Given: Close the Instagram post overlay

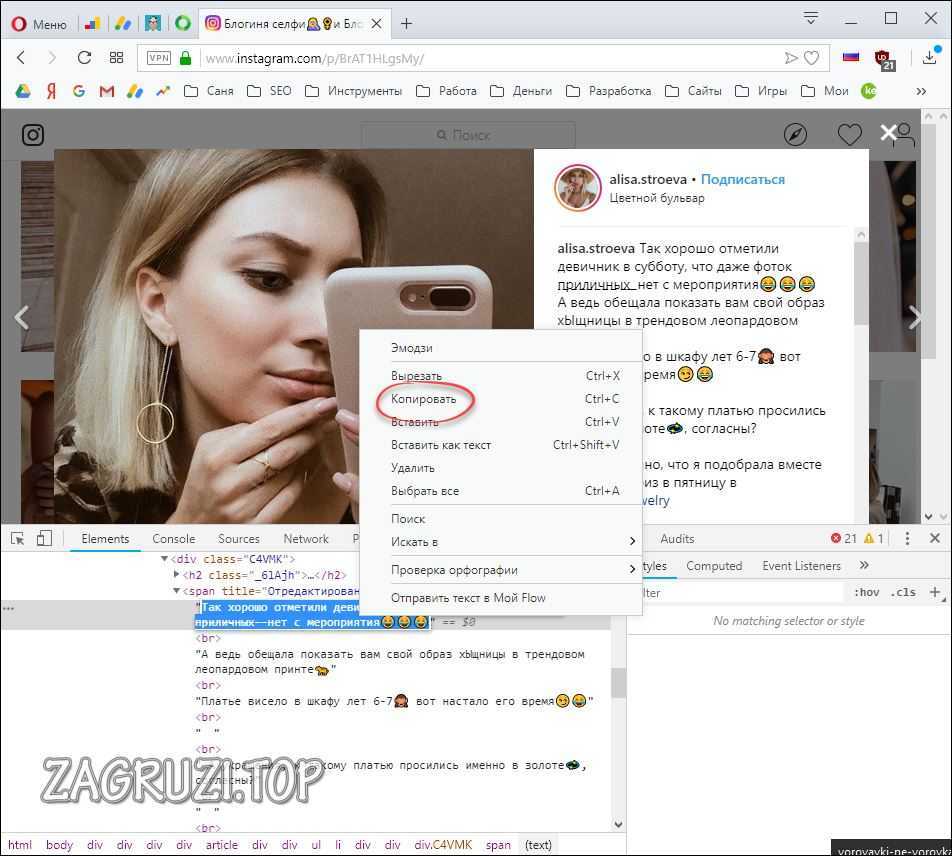Looking at the screenshot, I should point(888,132).
